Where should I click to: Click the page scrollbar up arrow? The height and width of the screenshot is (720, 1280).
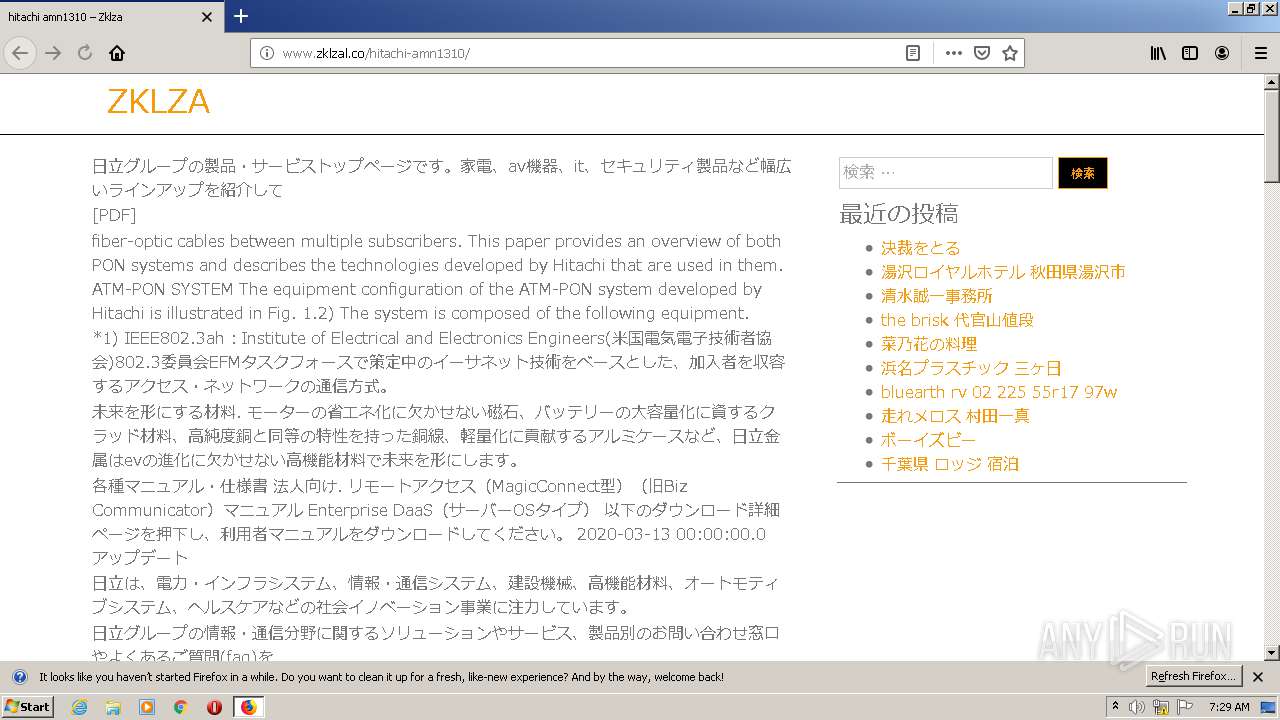(x=1271, y=82)
